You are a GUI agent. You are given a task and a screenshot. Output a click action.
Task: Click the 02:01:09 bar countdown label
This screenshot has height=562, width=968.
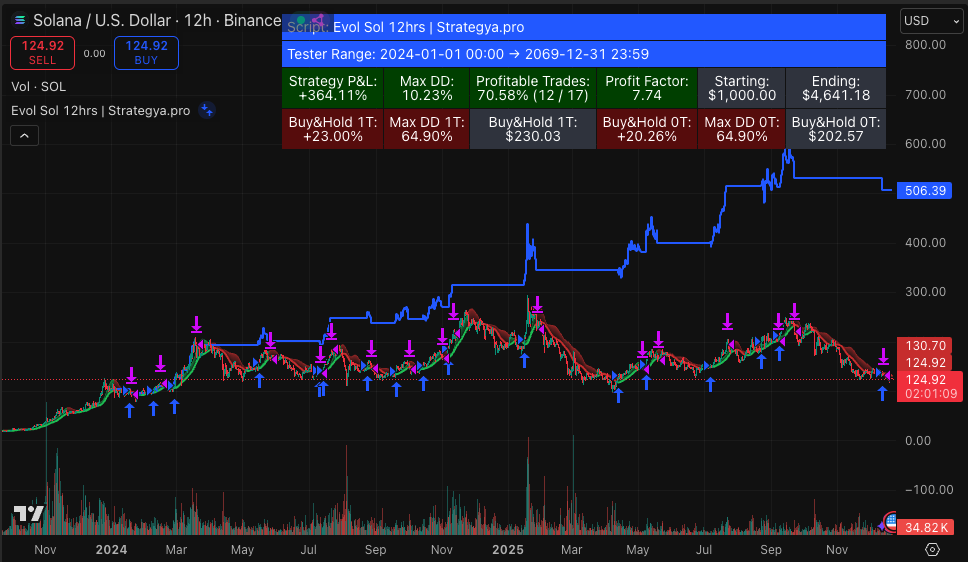pos(930,394)
